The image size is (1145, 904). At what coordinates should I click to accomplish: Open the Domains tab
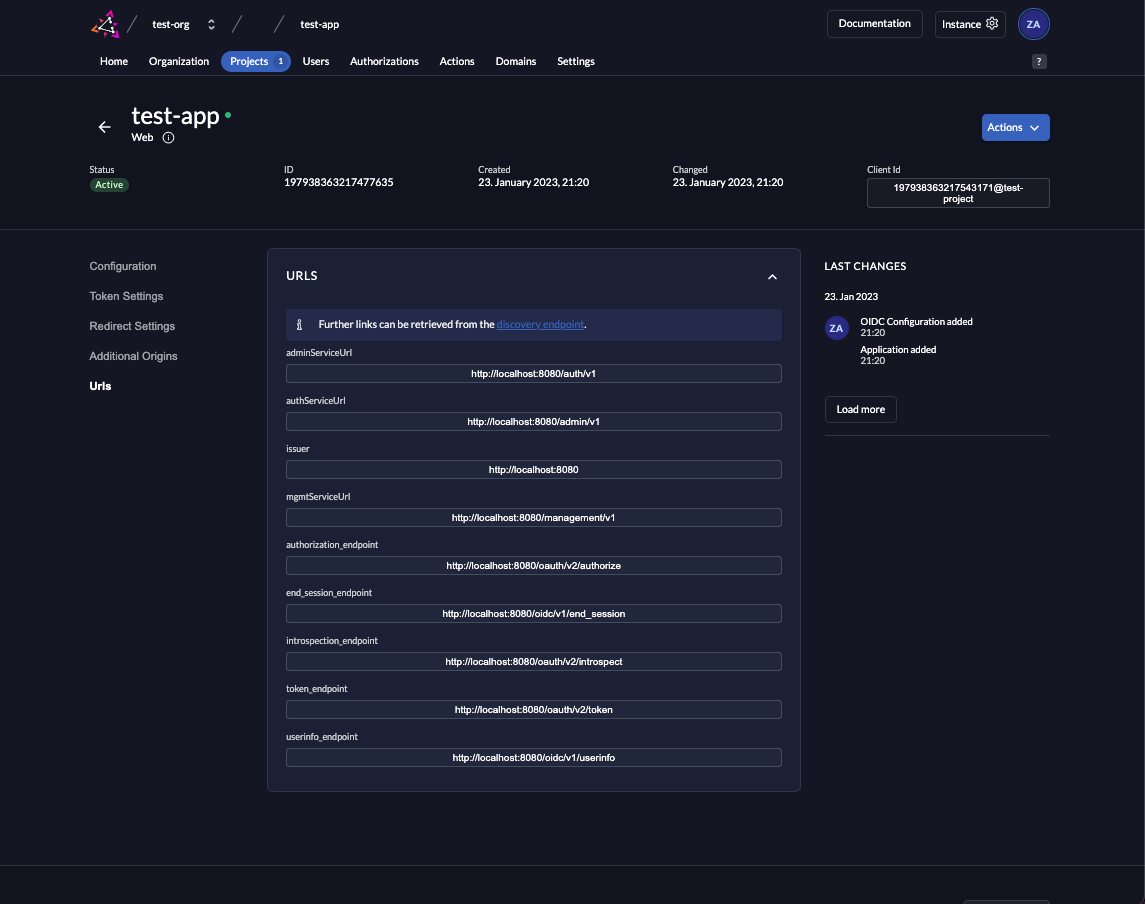click(x=516, y=61)
